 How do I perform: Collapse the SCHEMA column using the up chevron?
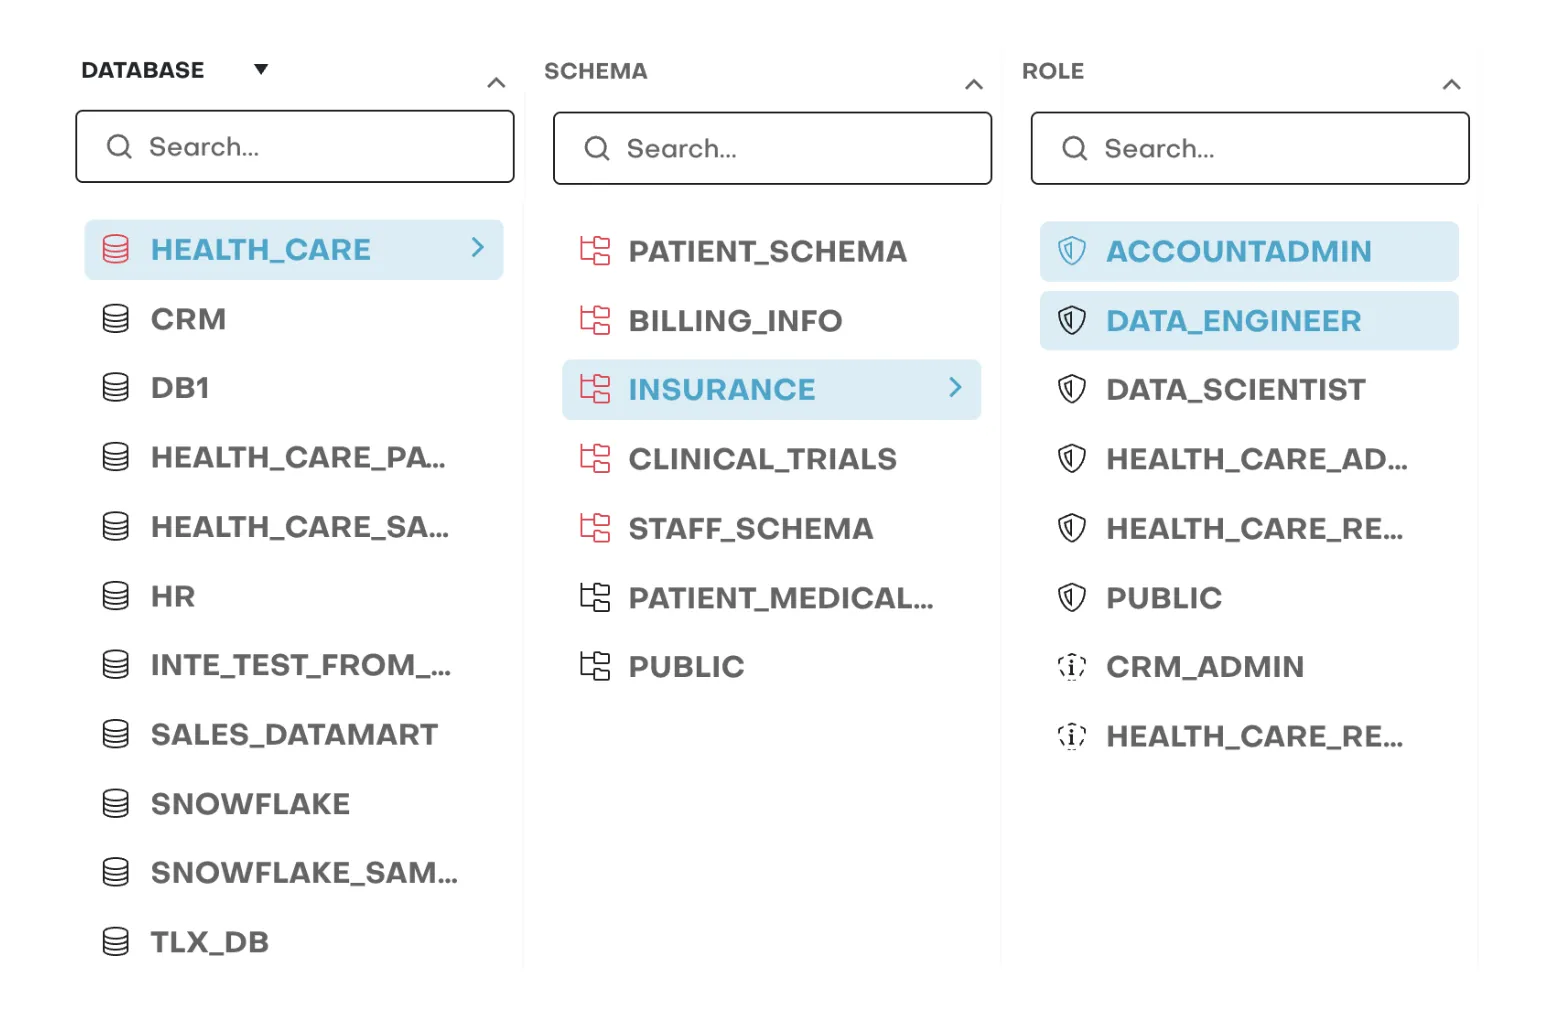pos(973,84)
